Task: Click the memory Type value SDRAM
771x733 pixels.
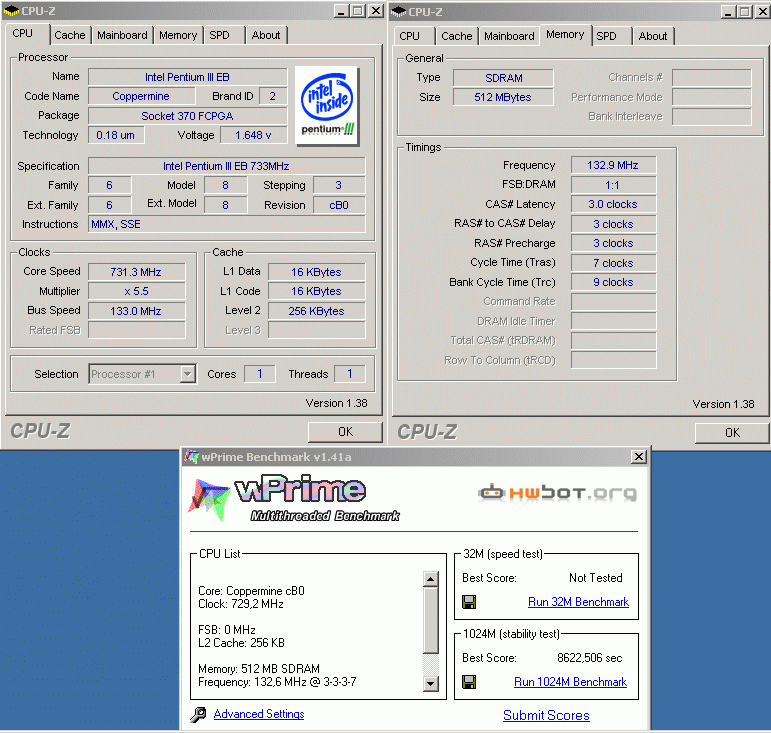Action: click(504, 78)
